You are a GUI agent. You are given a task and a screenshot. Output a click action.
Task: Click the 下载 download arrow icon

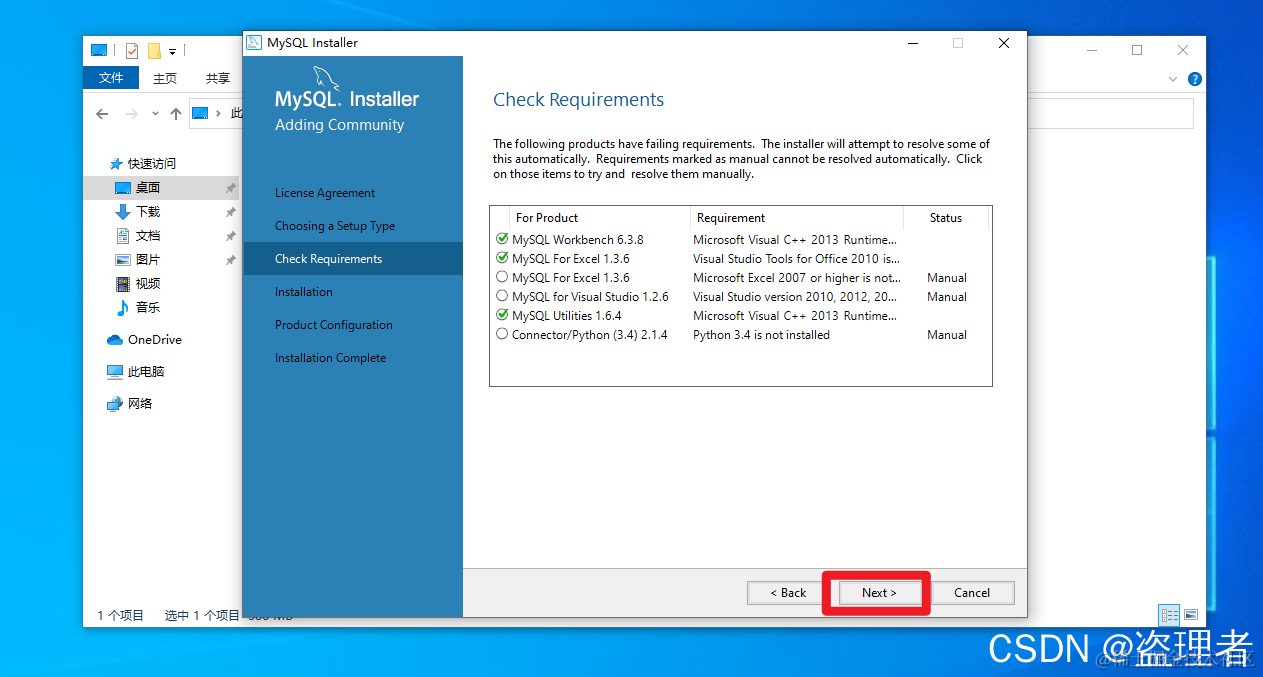123,212
